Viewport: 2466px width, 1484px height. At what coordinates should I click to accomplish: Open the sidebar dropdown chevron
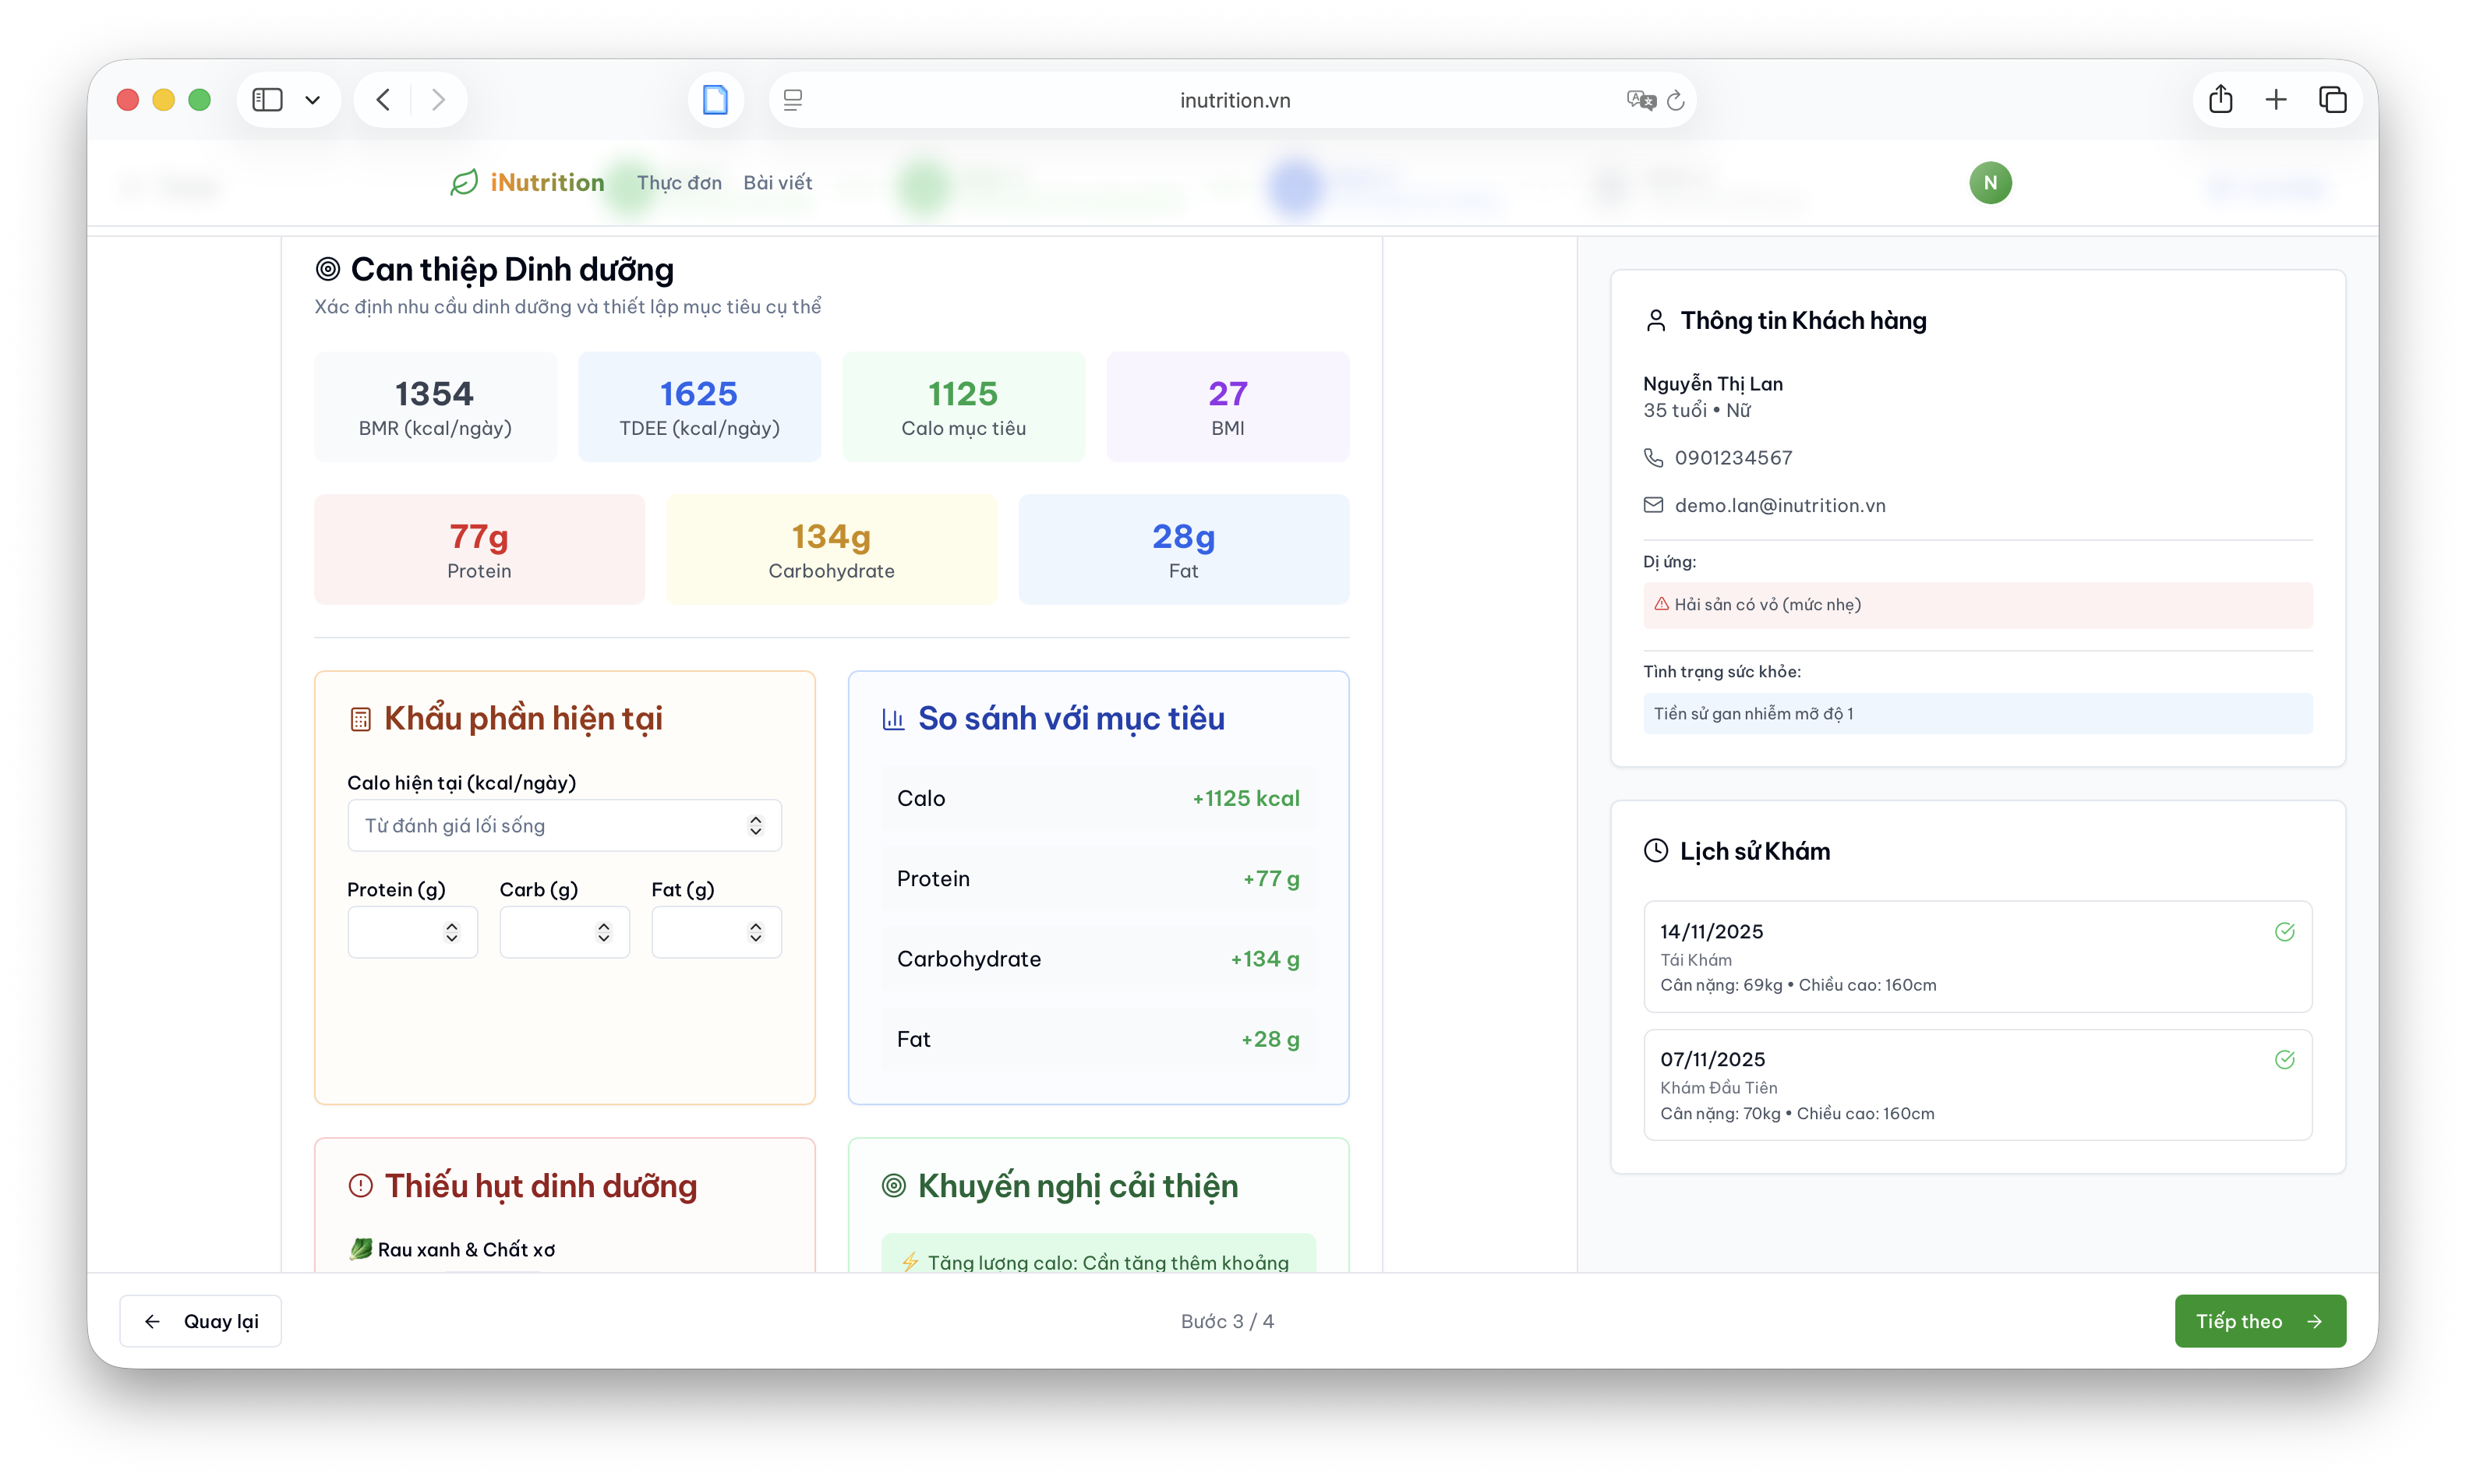(x=313, y=100)
